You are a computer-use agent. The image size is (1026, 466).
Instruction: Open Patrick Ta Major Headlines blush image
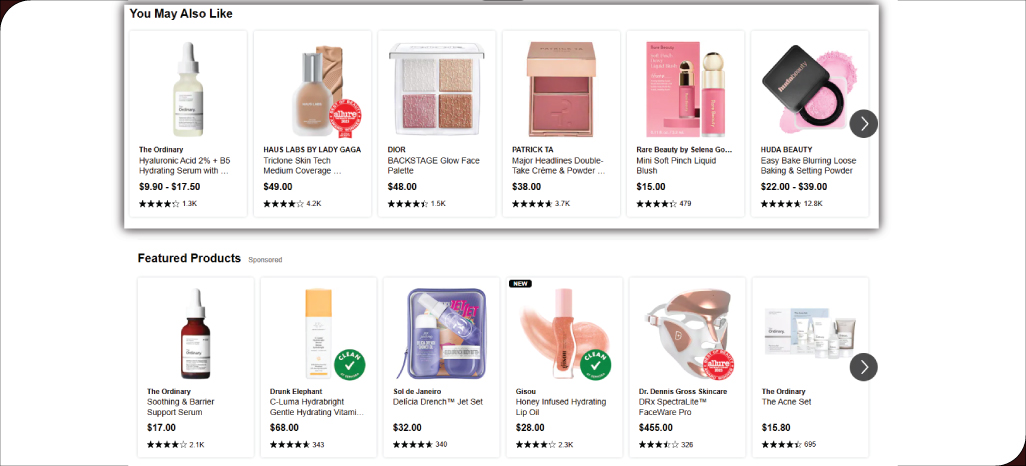pos(561,90)
